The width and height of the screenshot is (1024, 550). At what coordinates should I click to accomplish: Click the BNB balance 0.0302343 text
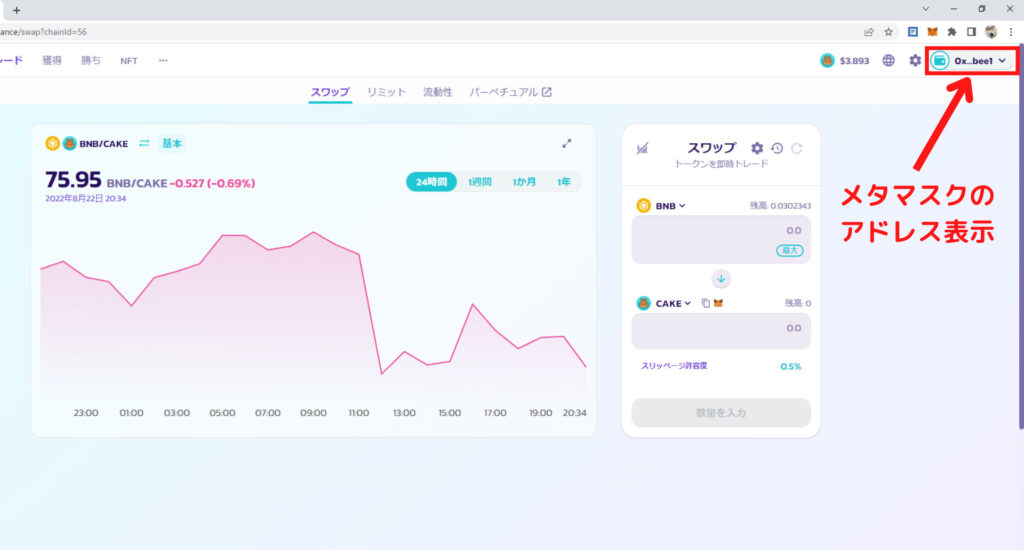tap(780, 206)
